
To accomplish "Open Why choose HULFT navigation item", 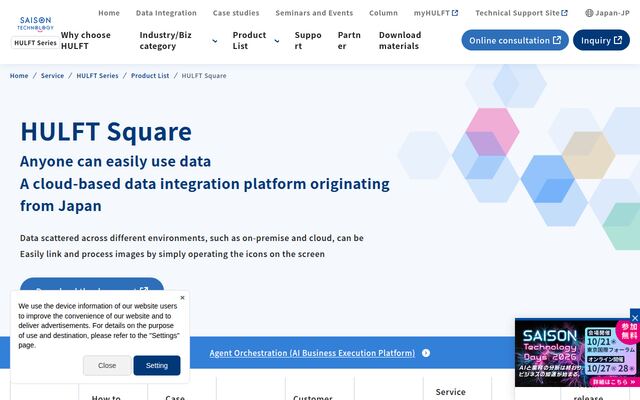I will (x=86, y=40).
